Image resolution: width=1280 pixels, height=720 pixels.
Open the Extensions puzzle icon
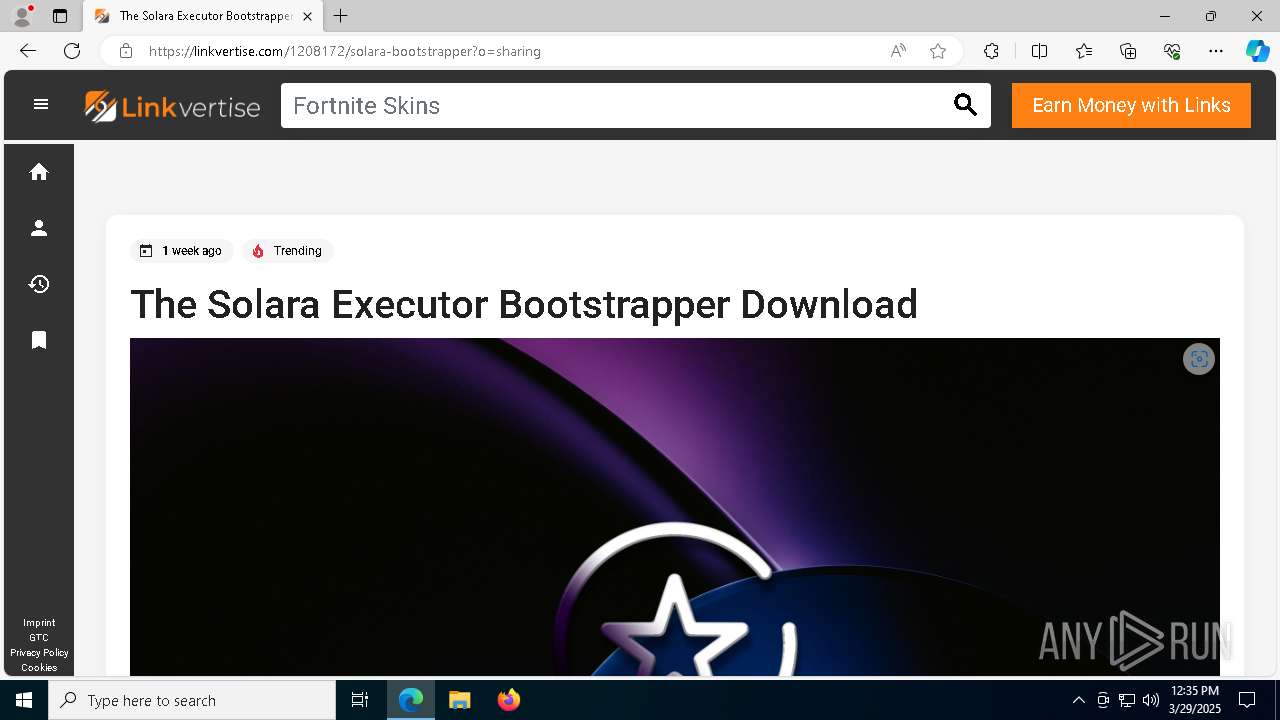point(991,51)
